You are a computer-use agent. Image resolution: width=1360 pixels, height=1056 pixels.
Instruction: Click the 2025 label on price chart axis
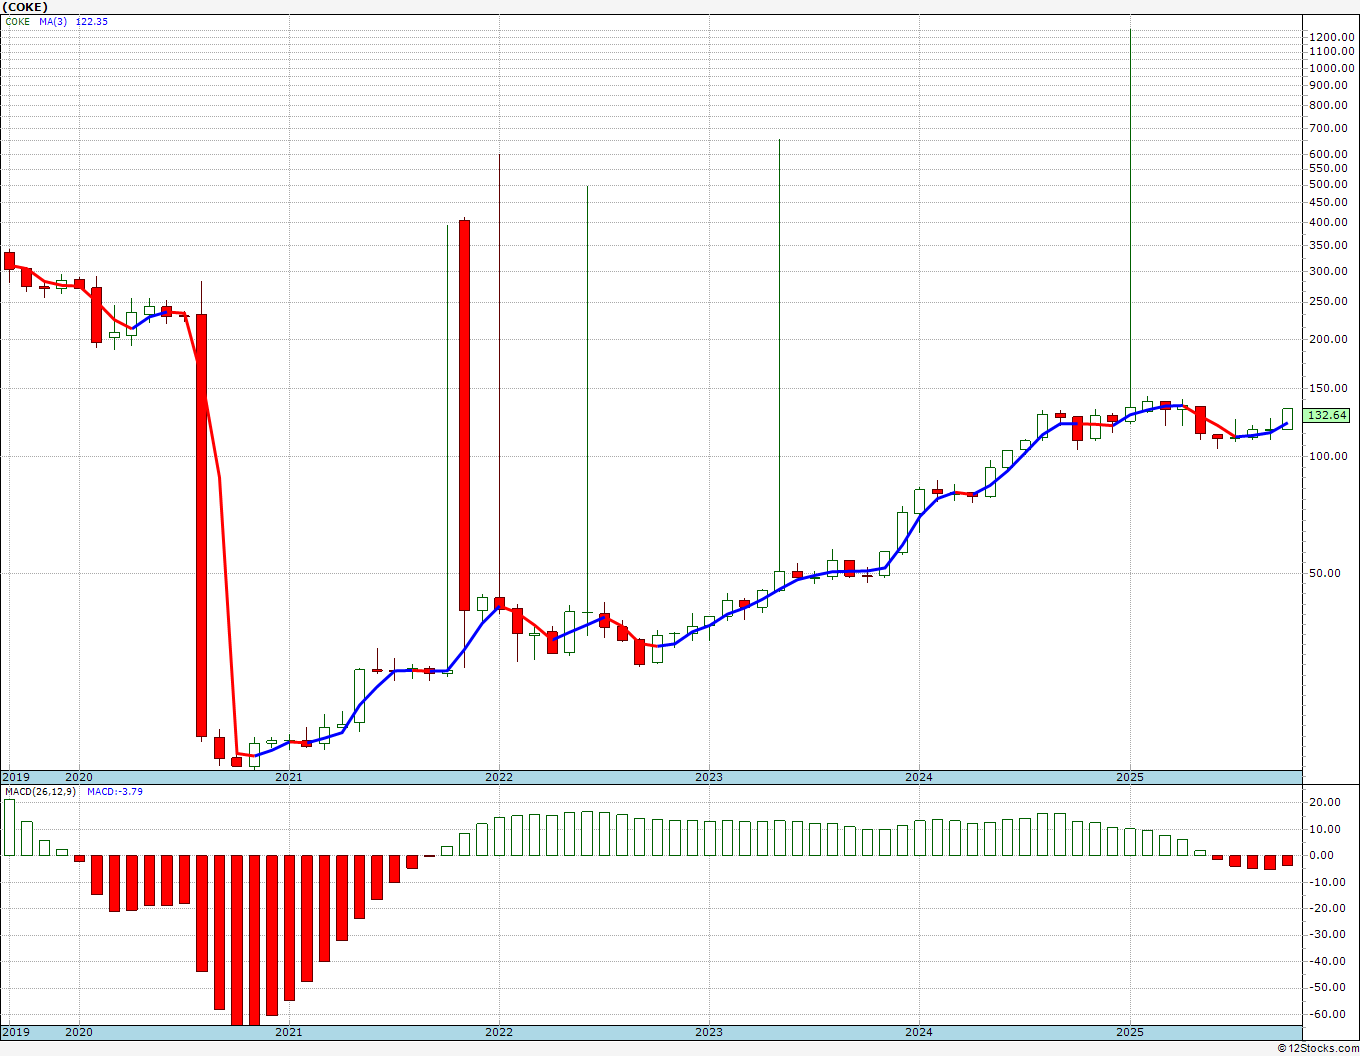point(1130,777)
